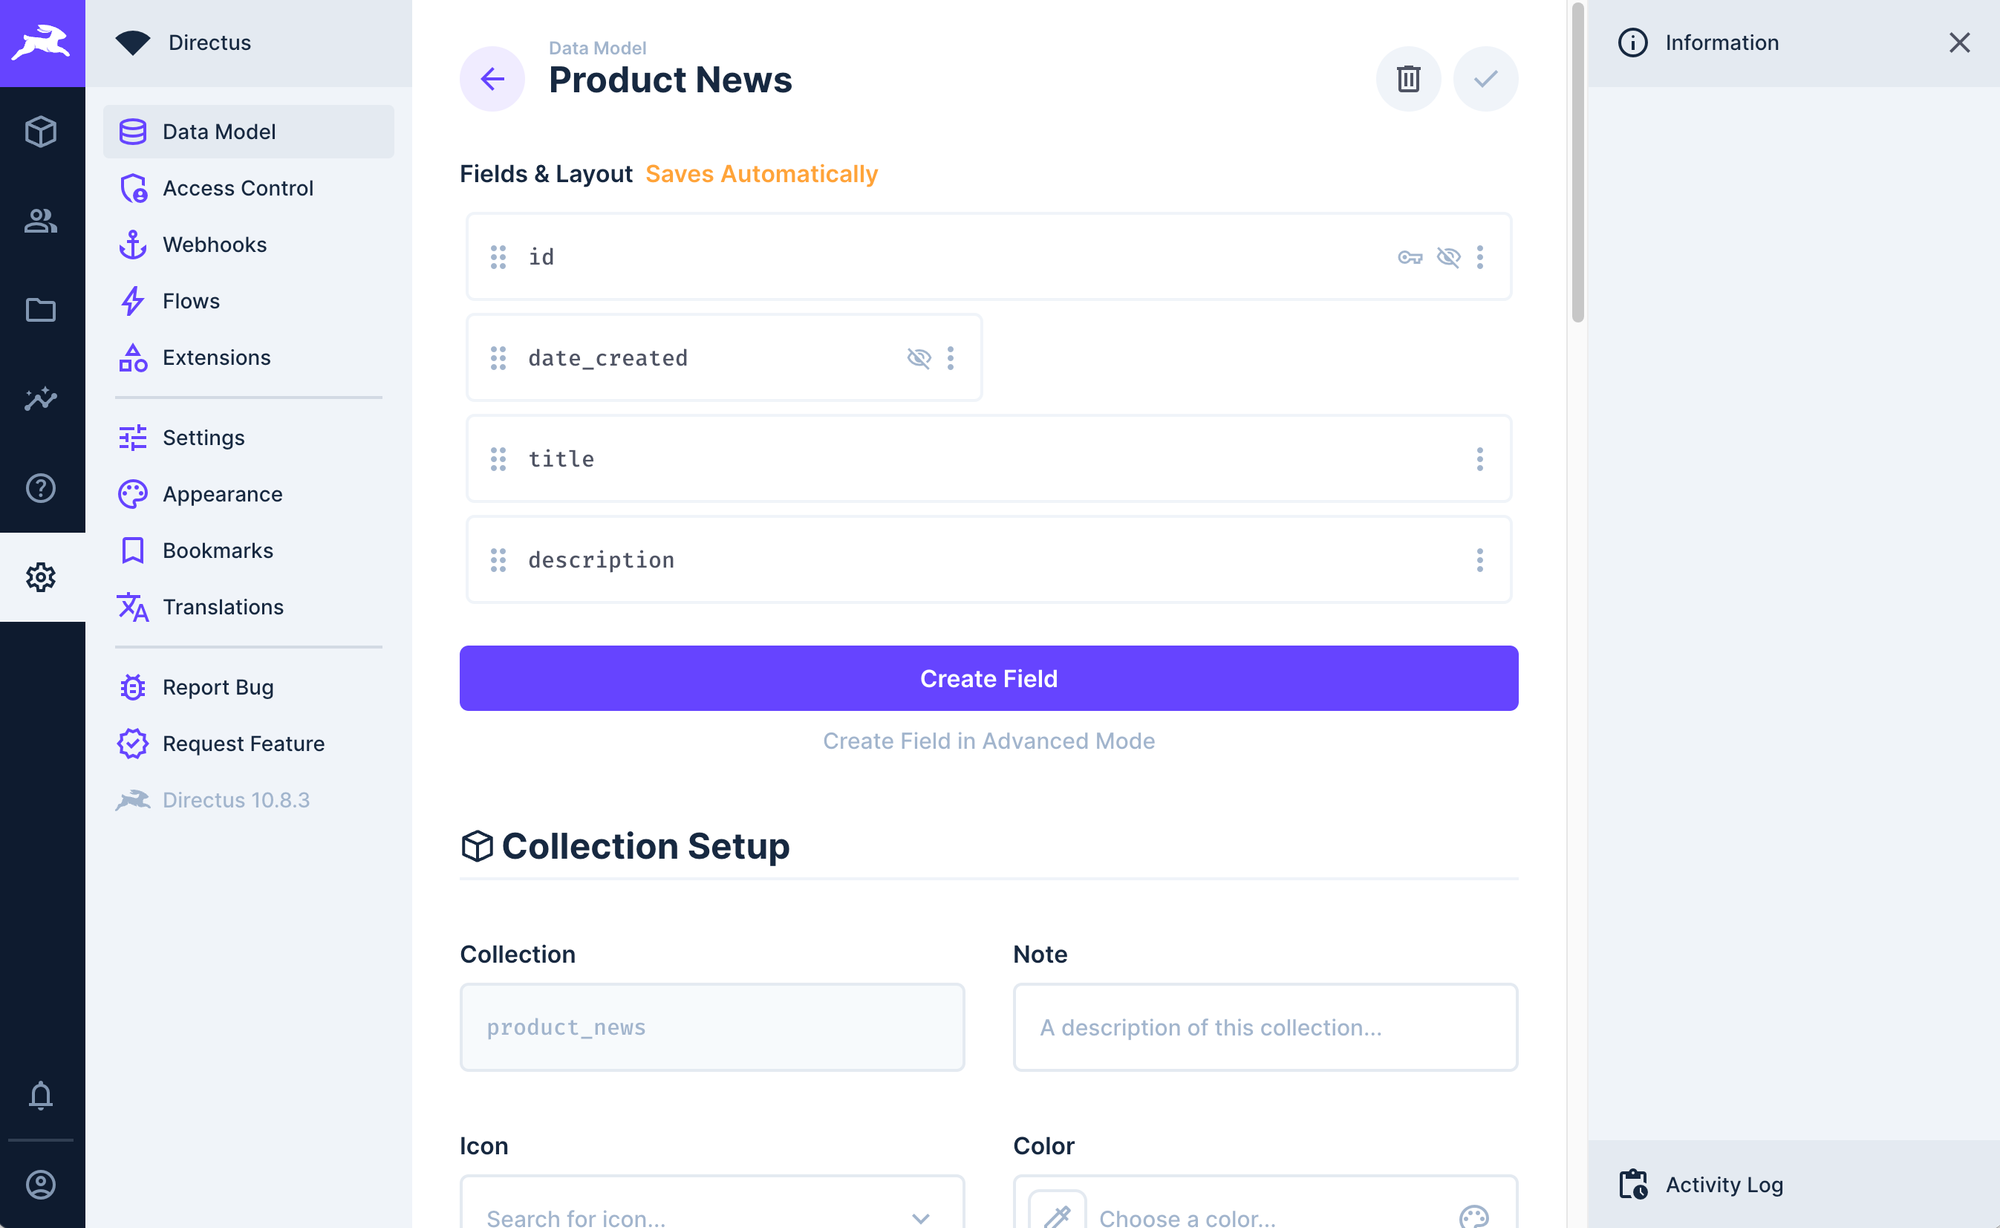This screenshot has width=2000, height=1228.
Task: Toggle hidden eye icon on id field
Action: tap(1448, 257)
